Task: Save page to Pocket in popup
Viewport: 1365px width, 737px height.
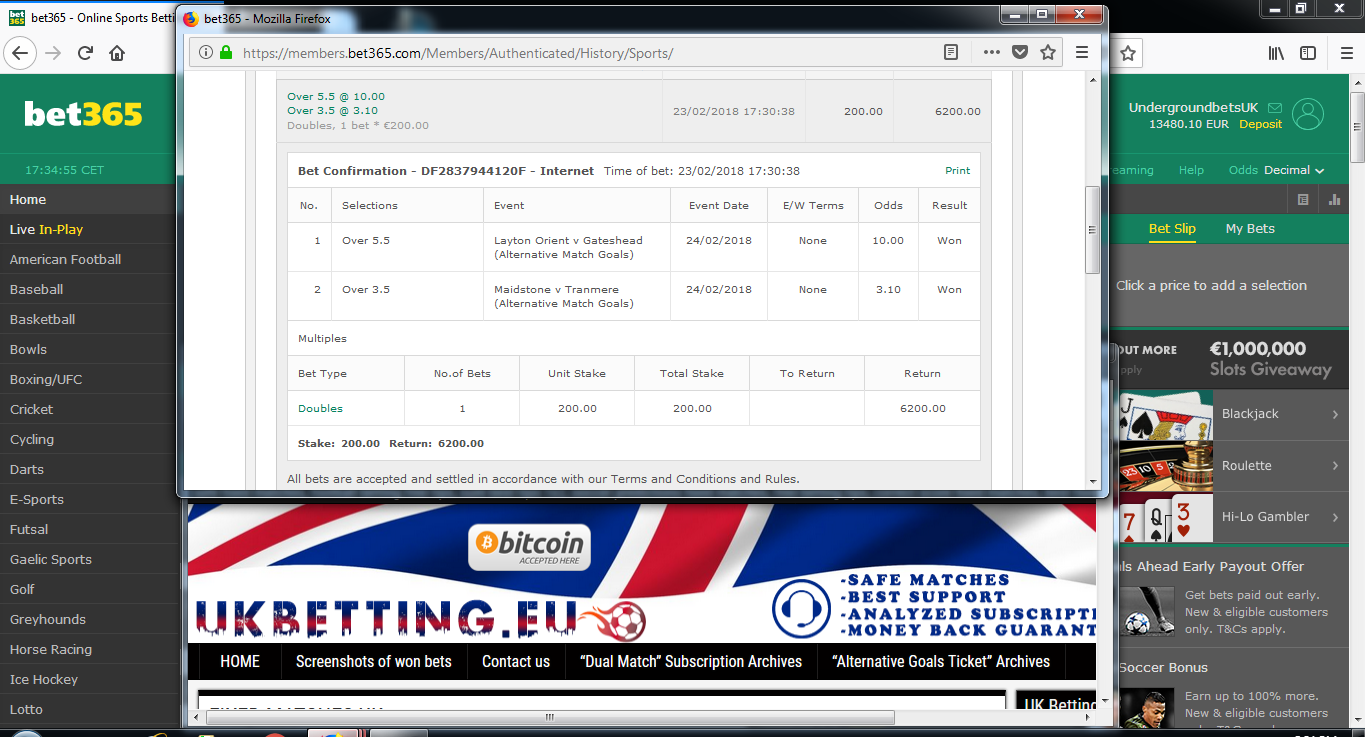Action: tap(1019, 52)
